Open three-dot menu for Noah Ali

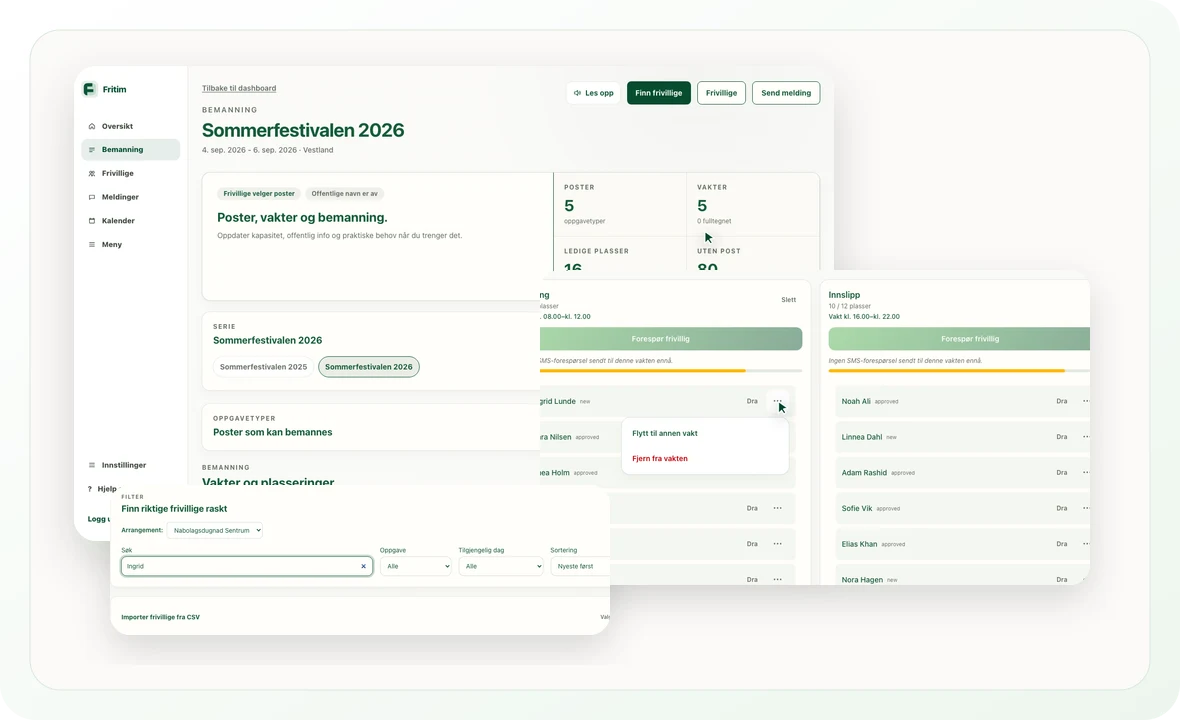pyautogui.click(x=1085, y=401)
